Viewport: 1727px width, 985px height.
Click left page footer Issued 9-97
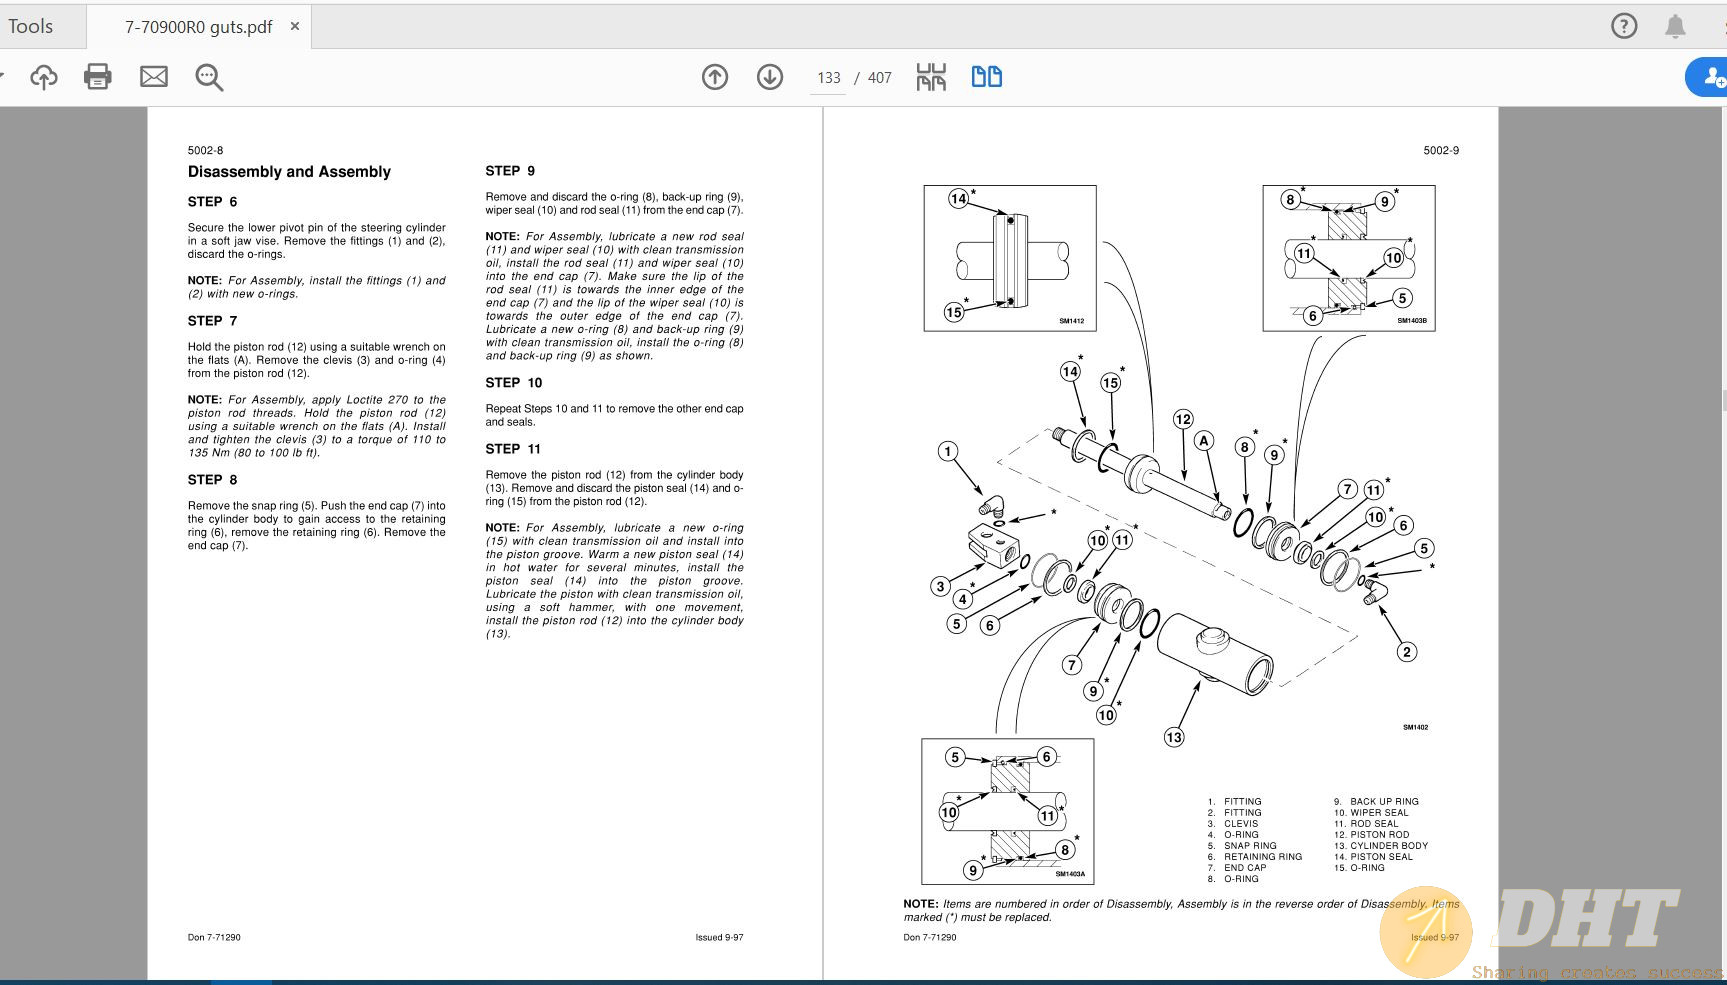pos(720,938)
